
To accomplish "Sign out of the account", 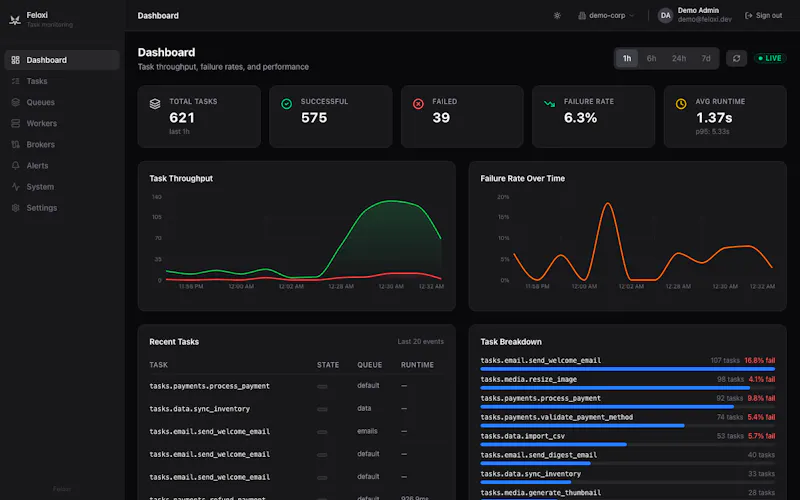I will point(763,16).
